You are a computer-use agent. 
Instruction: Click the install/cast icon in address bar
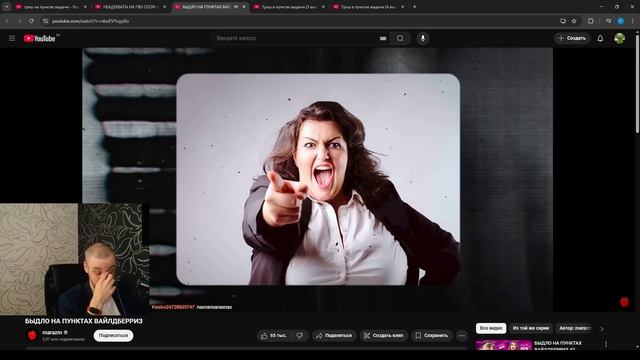click(x=563, y=21)
